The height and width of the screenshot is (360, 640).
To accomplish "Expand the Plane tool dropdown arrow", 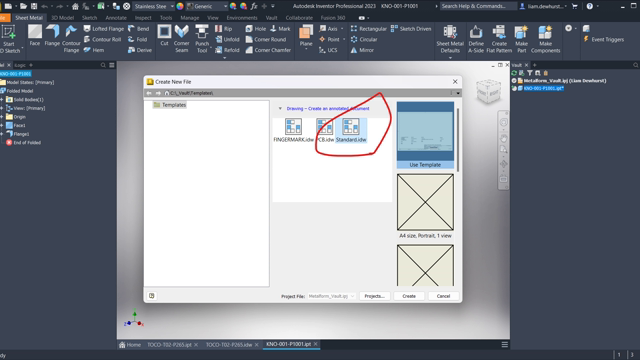I will pyautogui.click(x=306, y=49).
